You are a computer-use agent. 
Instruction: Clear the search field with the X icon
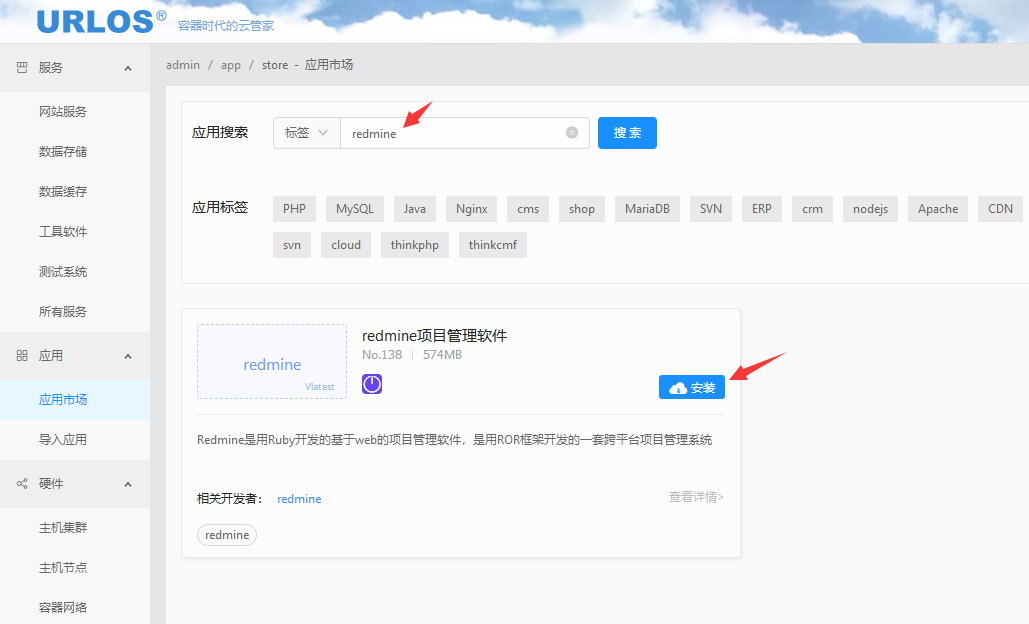[572, 133]
